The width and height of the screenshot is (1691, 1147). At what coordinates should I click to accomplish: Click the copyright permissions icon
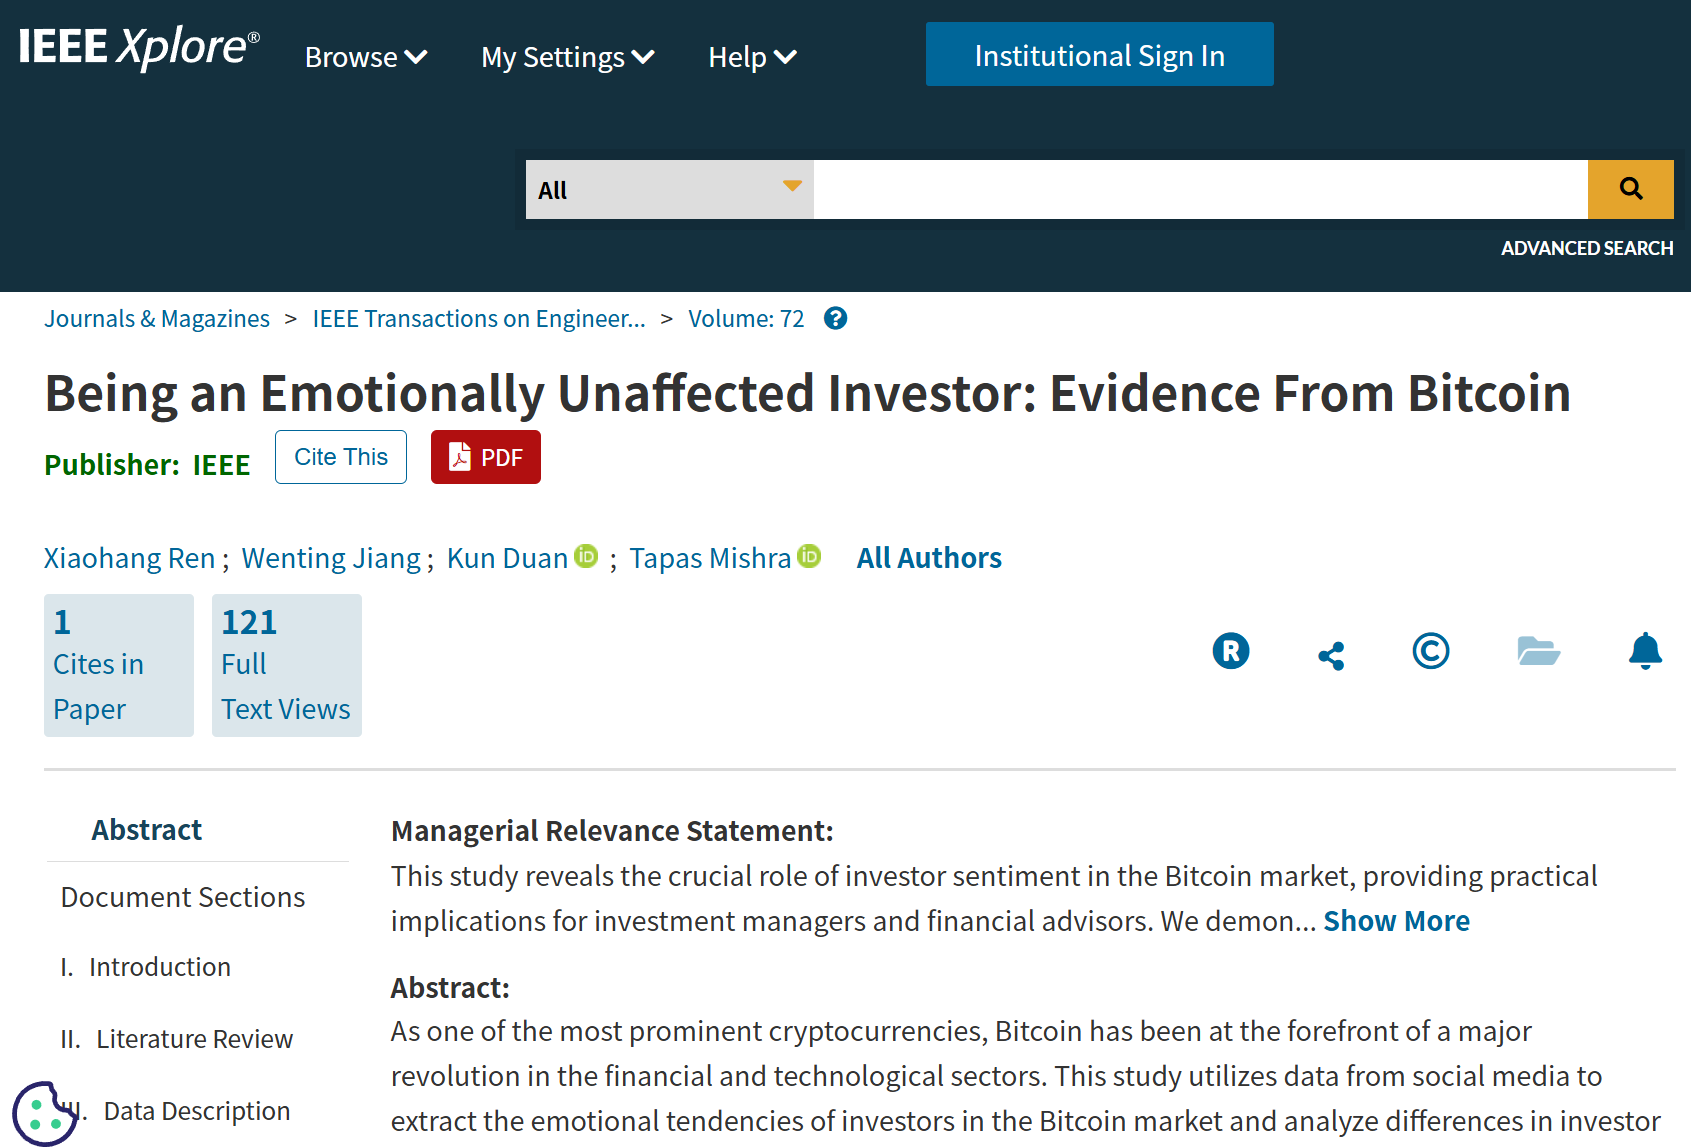coord(1430,651)
